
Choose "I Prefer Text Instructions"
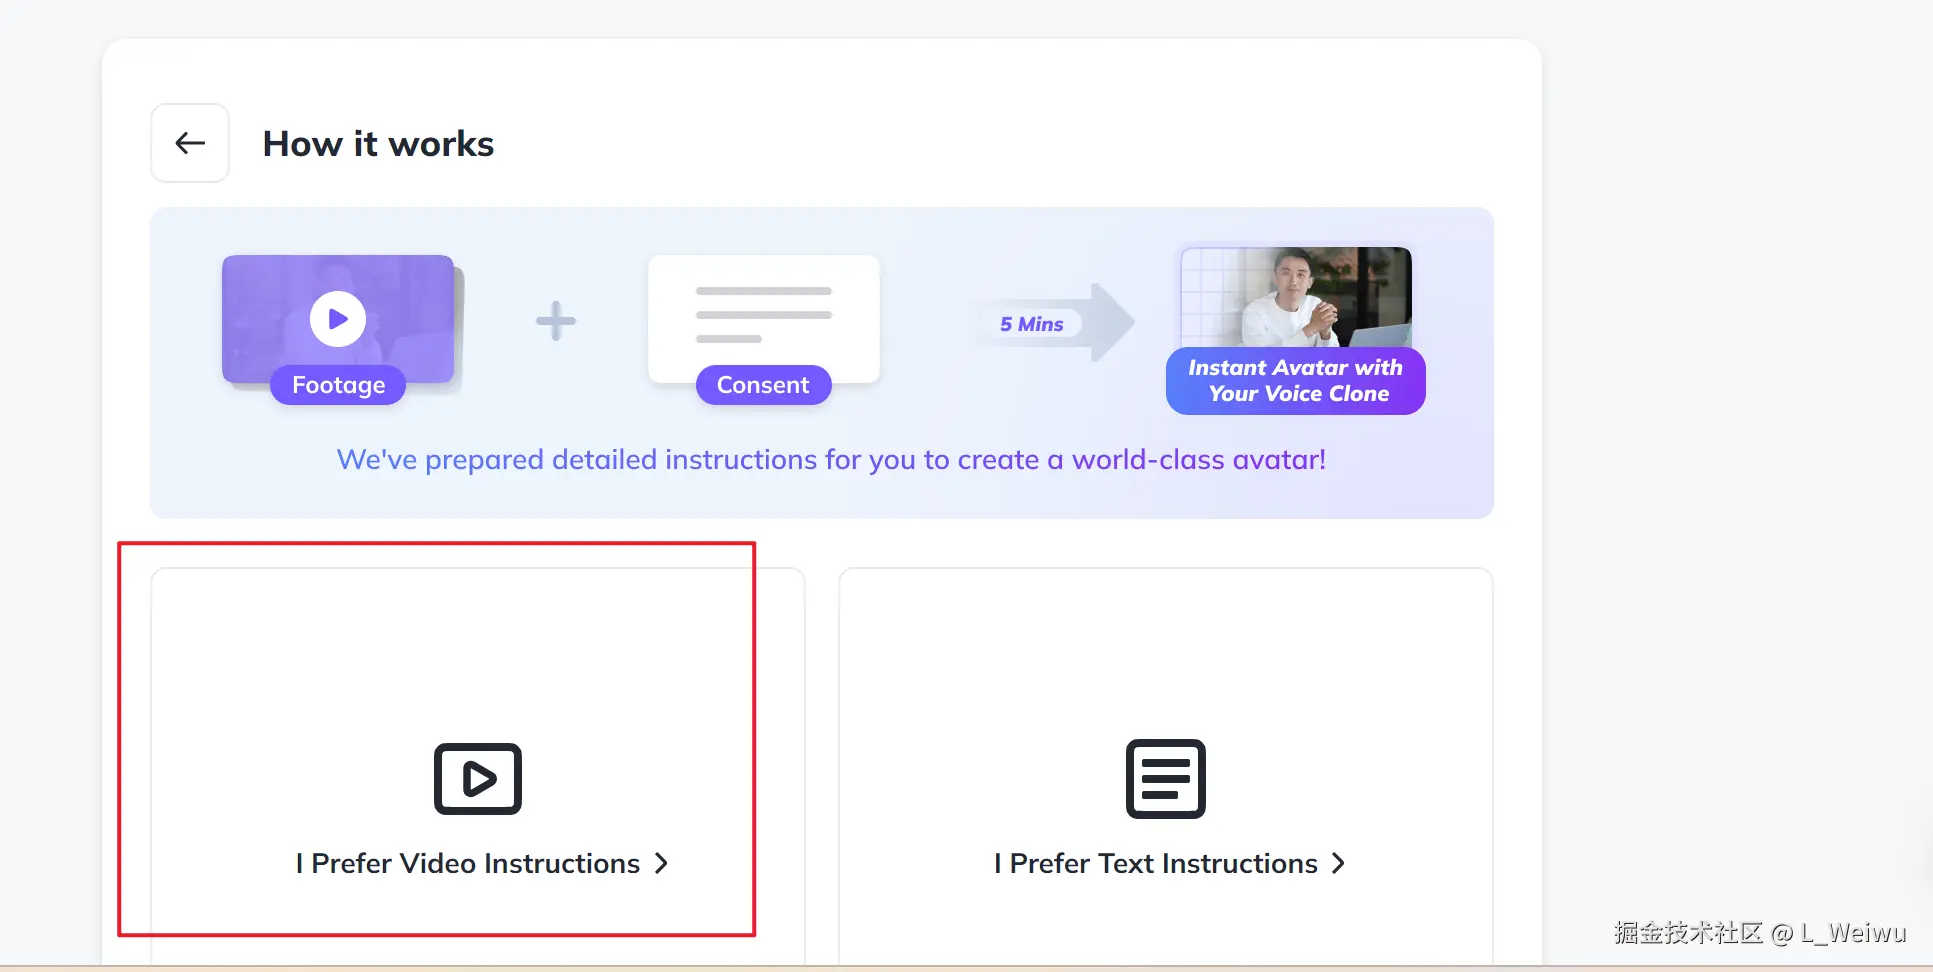(1156, 863)
